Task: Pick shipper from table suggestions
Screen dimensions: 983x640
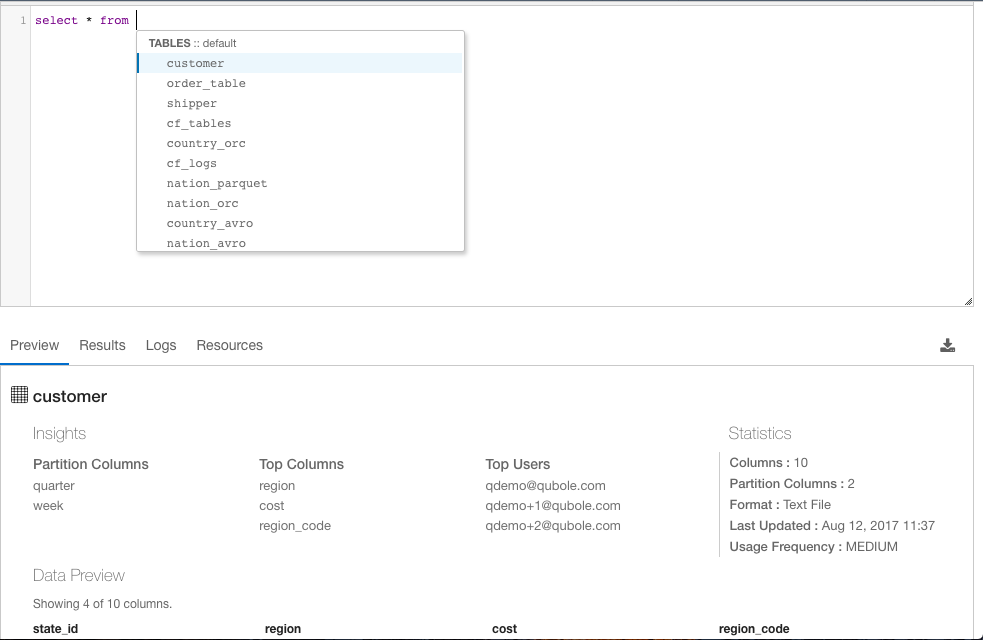Action: pyautogui.click(x=300, y=103)
